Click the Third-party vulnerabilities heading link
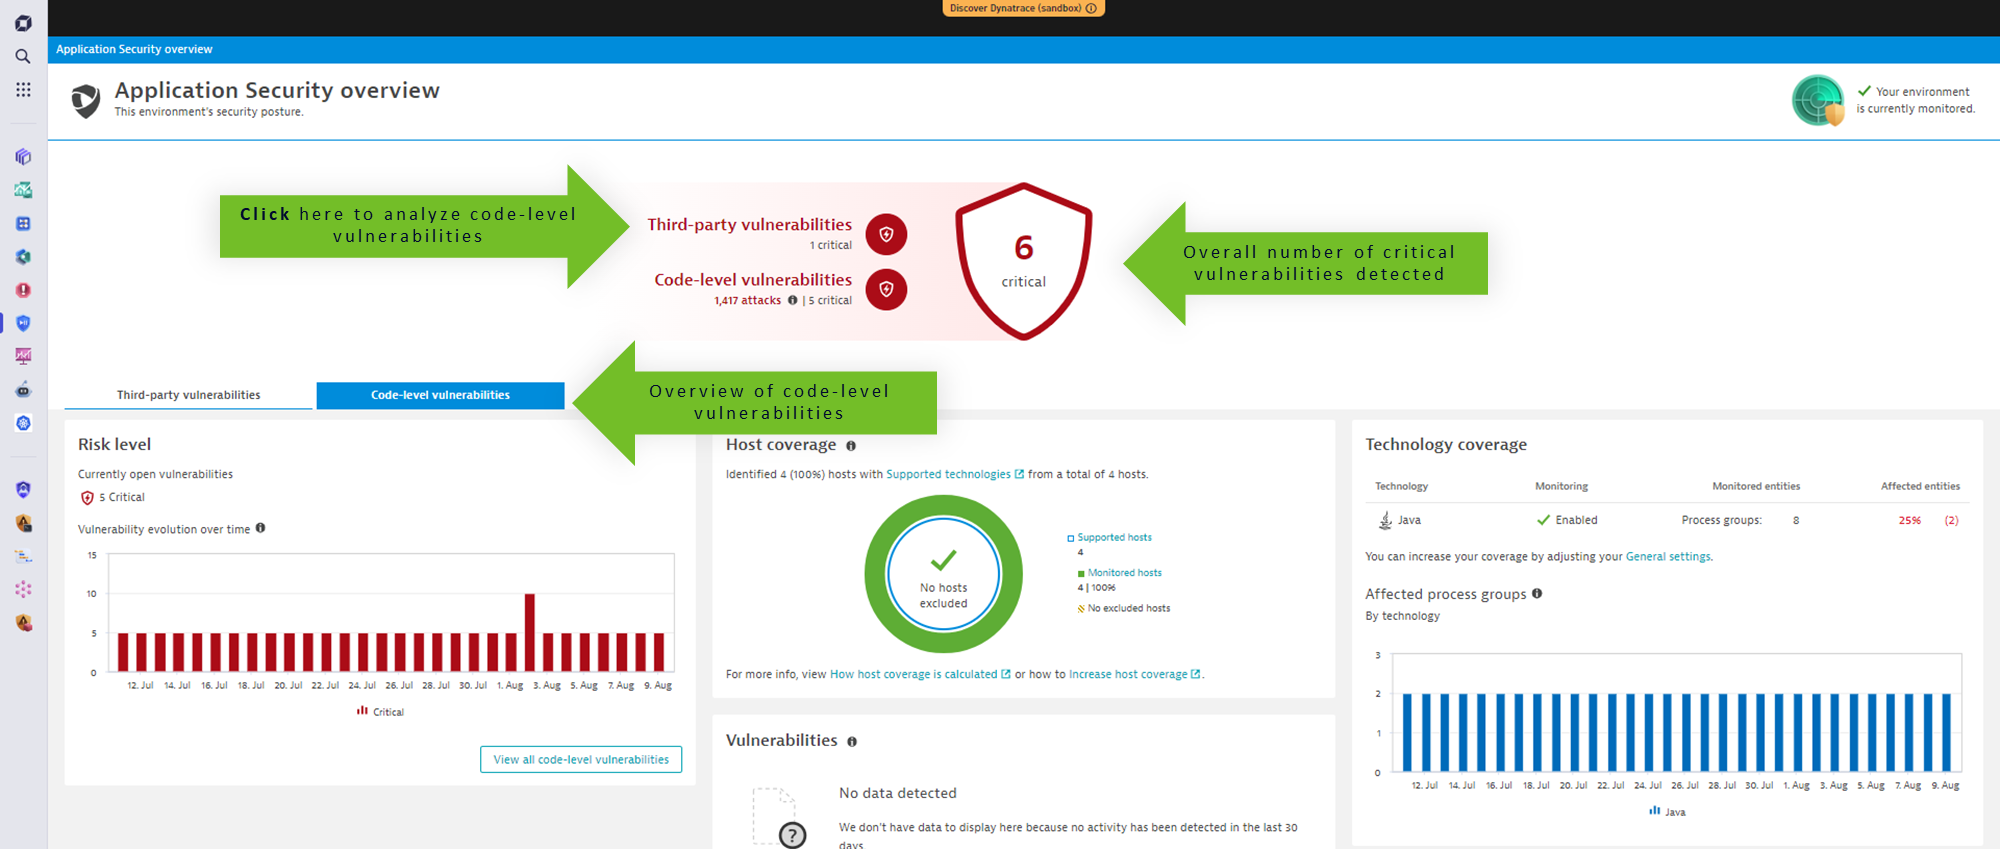The width and height of the screenshot is (2000, 849). click(750, 225)
